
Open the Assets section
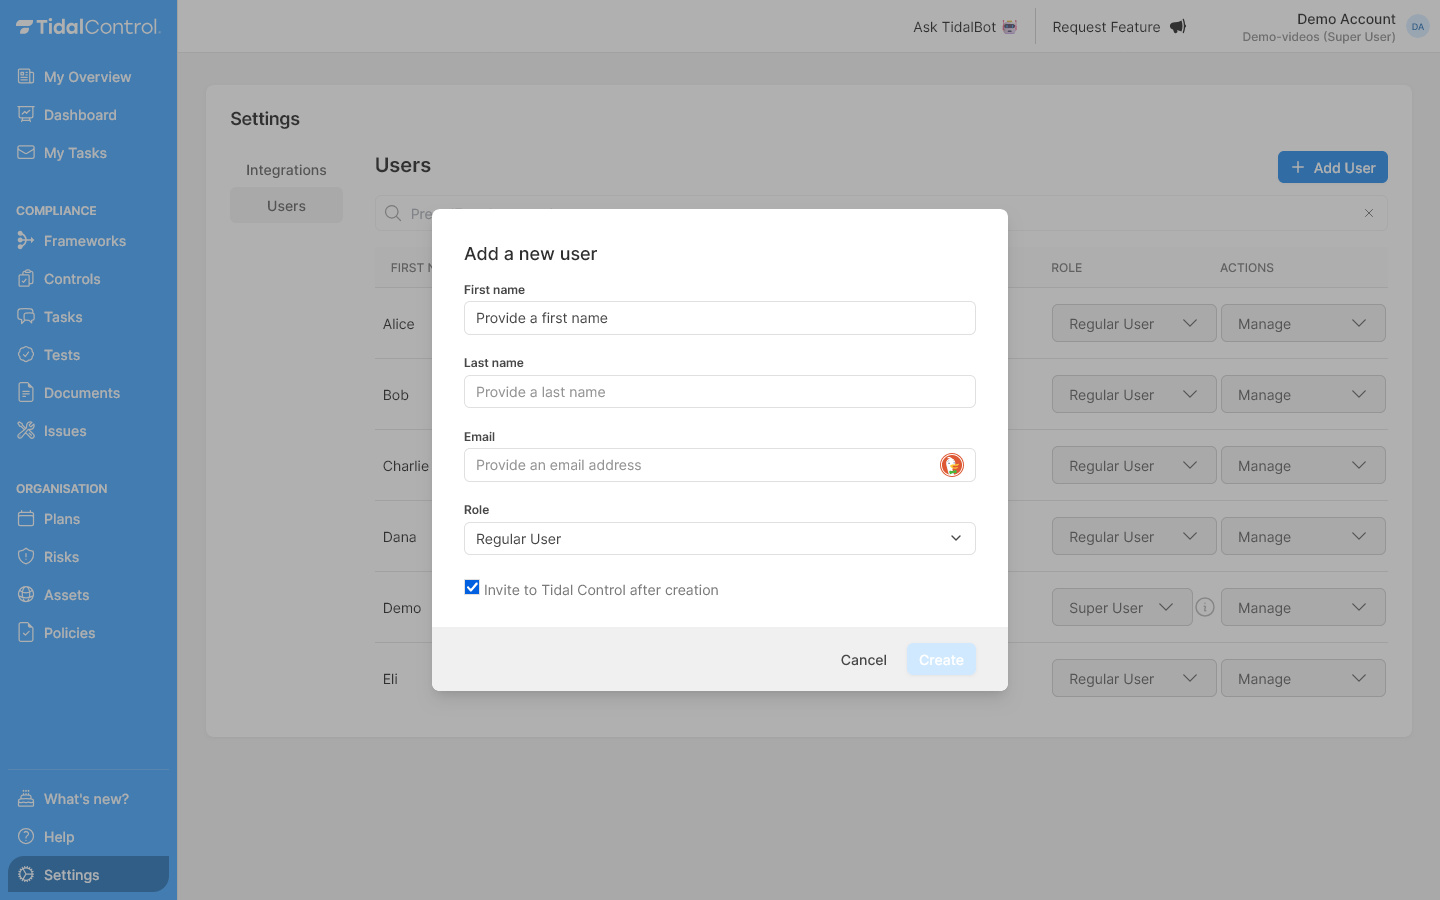[x=65, y=594]
